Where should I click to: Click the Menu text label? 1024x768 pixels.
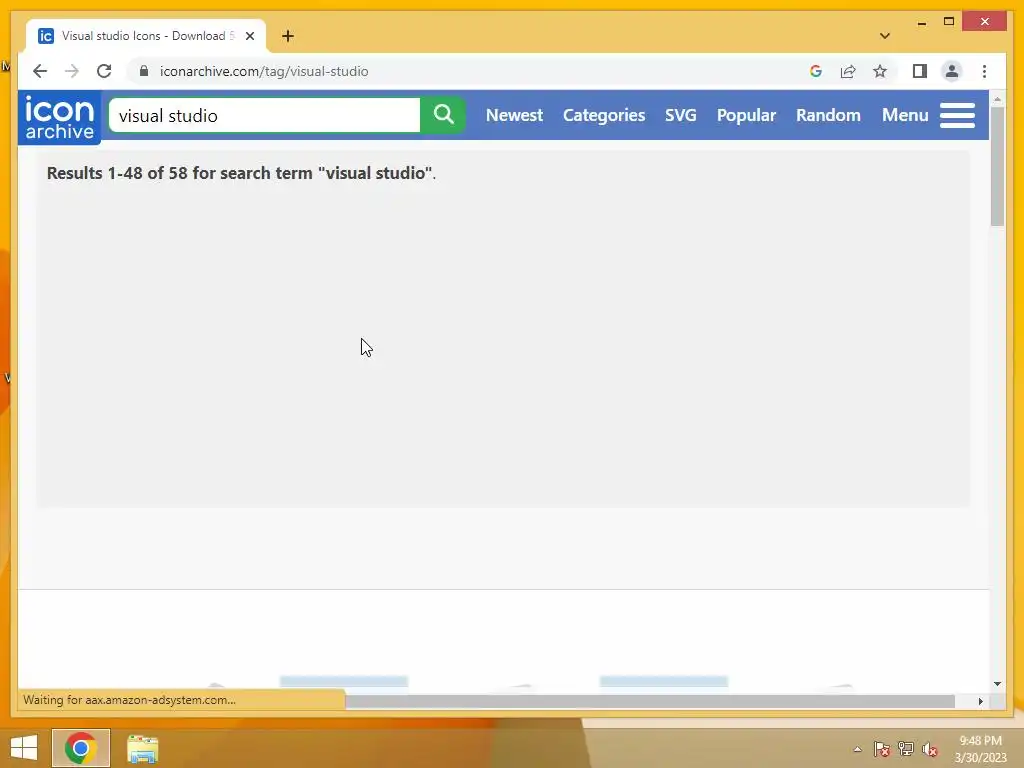pyautogui.click(x=904, y=115)
